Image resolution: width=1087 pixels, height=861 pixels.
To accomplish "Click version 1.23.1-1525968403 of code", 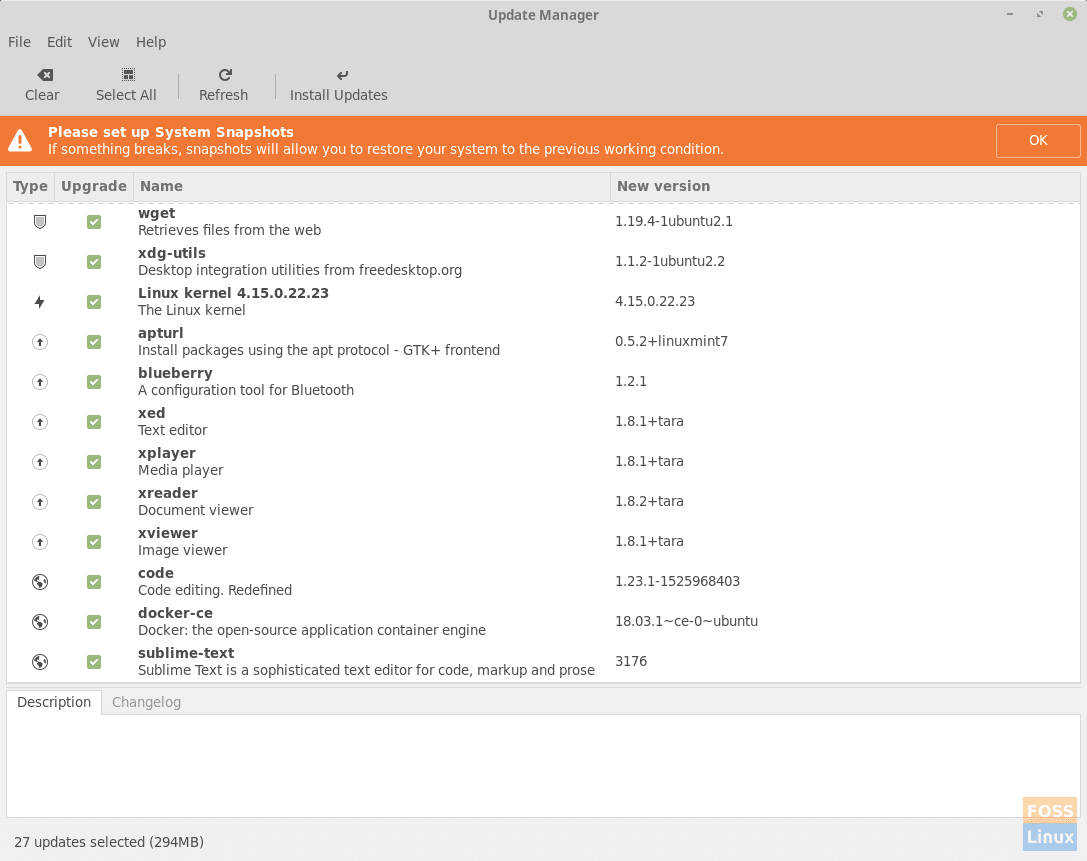I will pyautogui.click(x=677, y=582).
